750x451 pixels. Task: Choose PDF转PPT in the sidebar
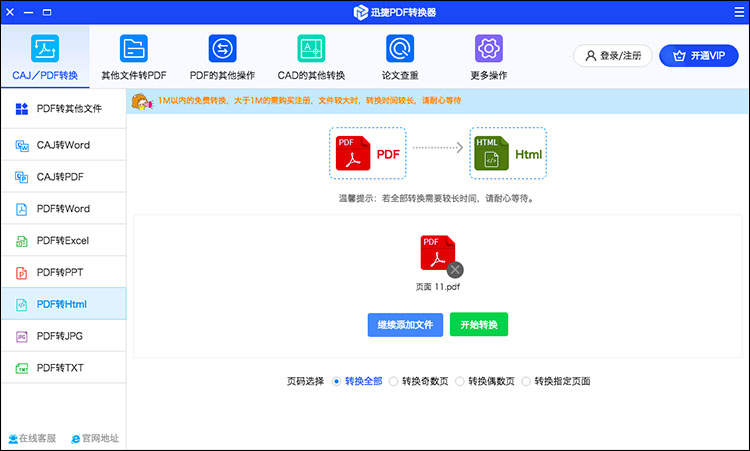point(64,273)
